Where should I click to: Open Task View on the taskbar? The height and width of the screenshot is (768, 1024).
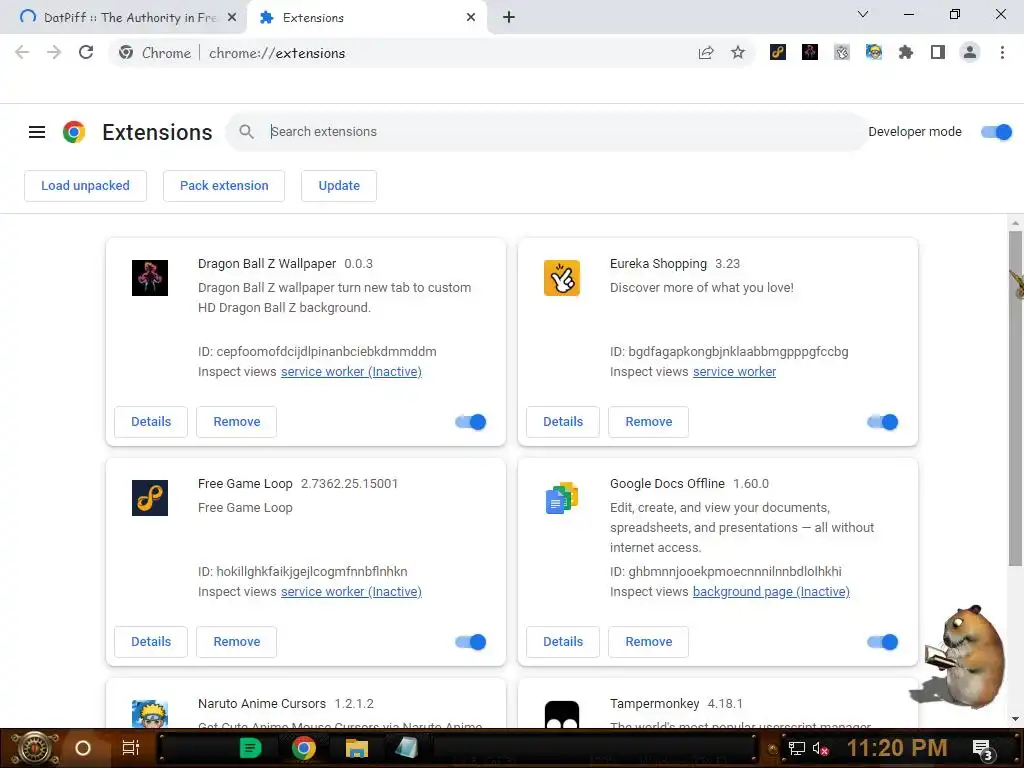[131, 748]
